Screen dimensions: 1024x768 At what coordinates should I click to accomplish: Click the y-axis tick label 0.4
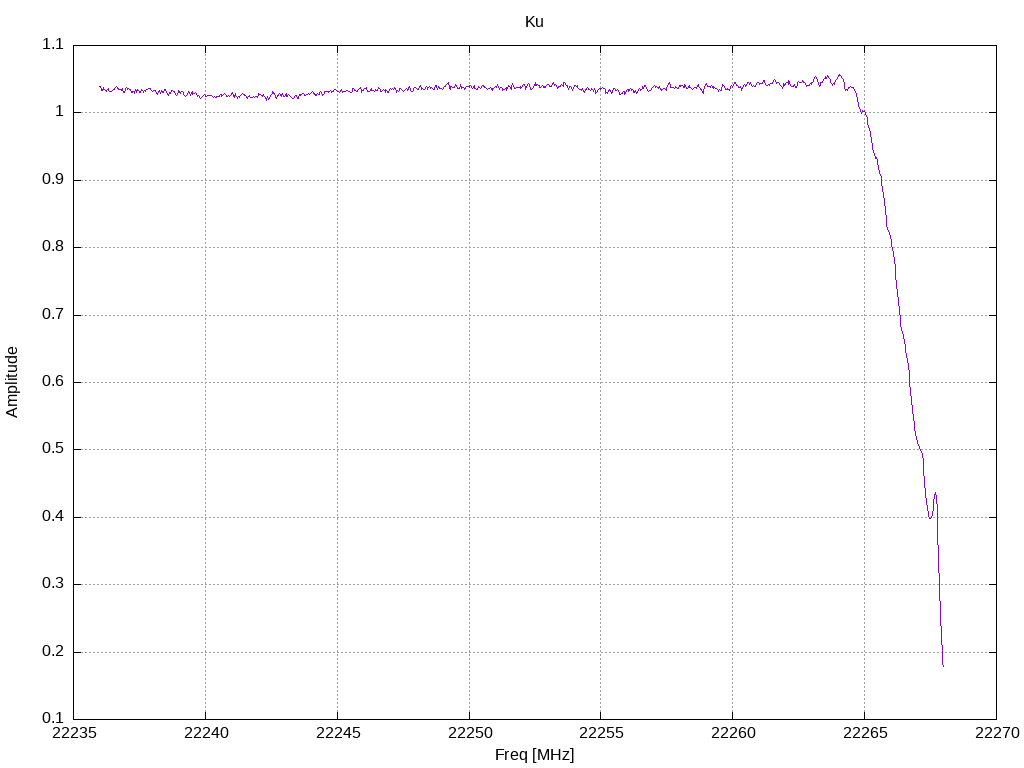pyautogui.click(x=53, y=517)
